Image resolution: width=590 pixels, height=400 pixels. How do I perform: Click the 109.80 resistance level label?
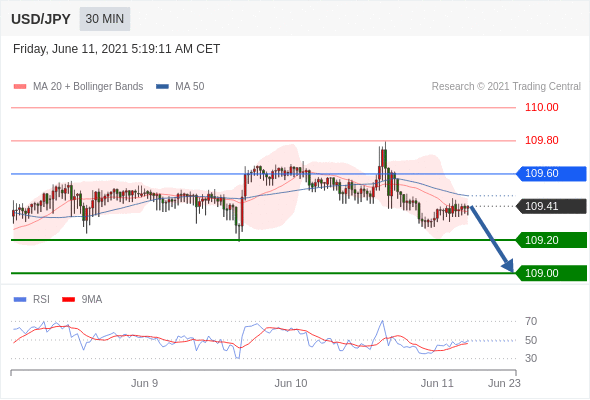pos(541,140)
